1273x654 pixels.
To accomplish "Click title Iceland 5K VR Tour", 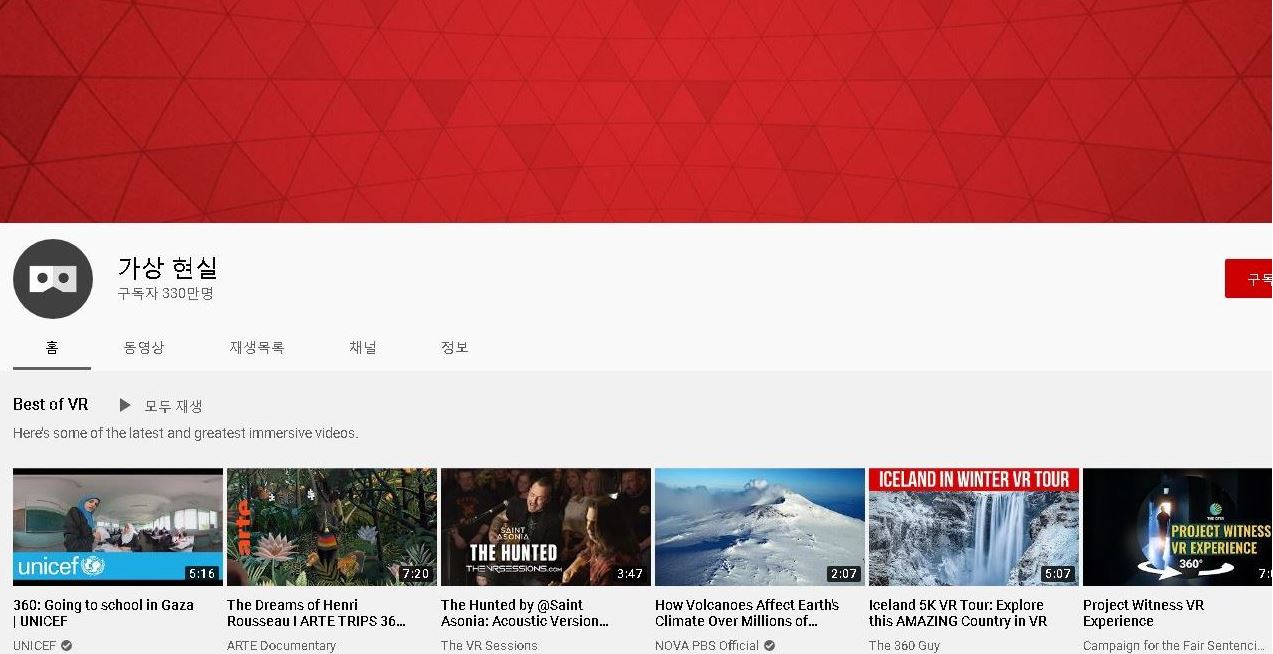I will [x=958, y=613].
